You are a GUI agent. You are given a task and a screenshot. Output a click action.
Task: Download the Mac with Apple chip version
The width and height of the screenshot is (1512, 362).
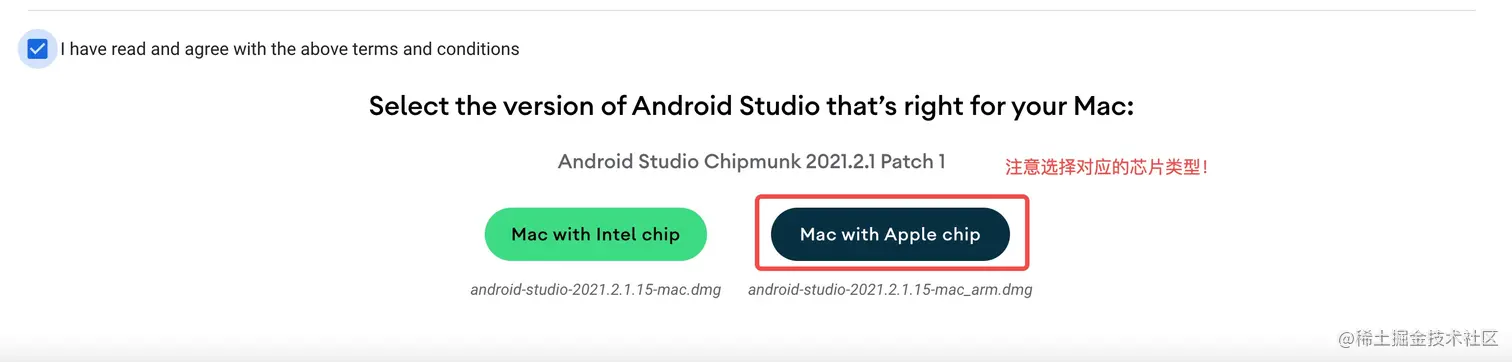tap(890, 235)
